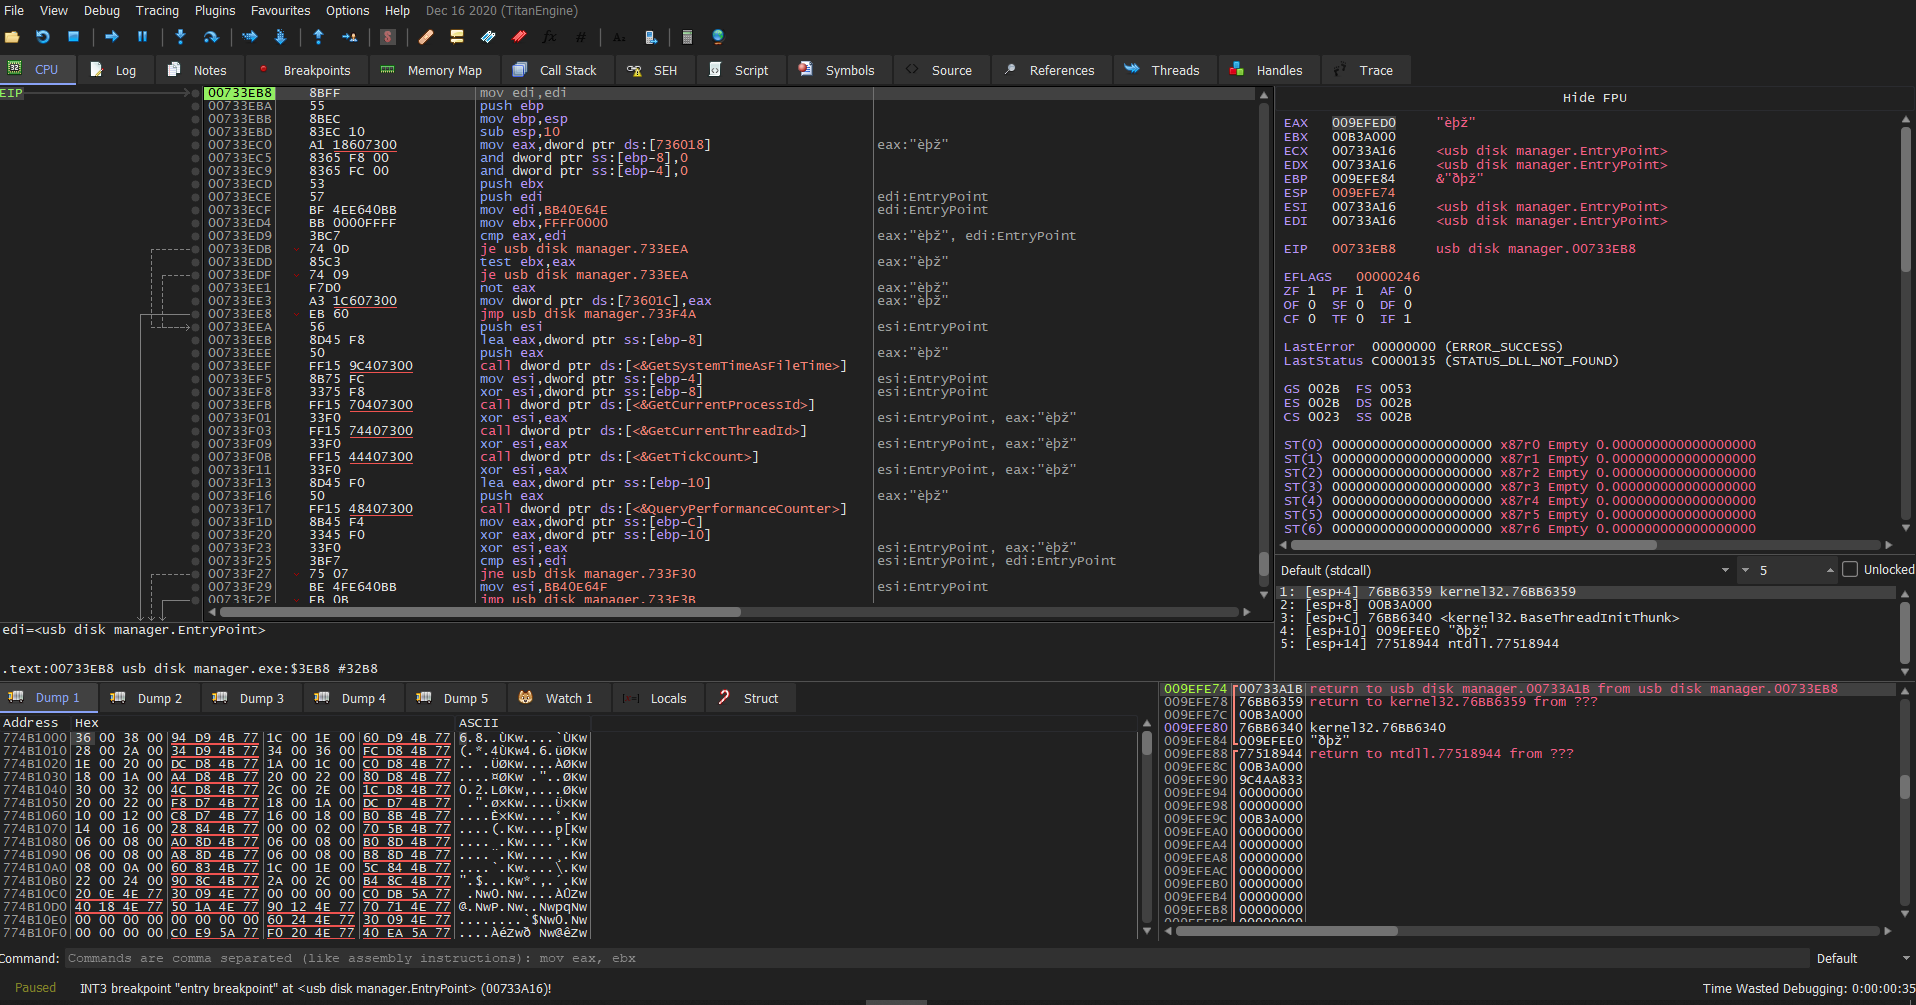Open the Default dropdown beside command bar
Image resolution: width=1916 pixels, height=1005 pixels.
[x=1862, y=958]
